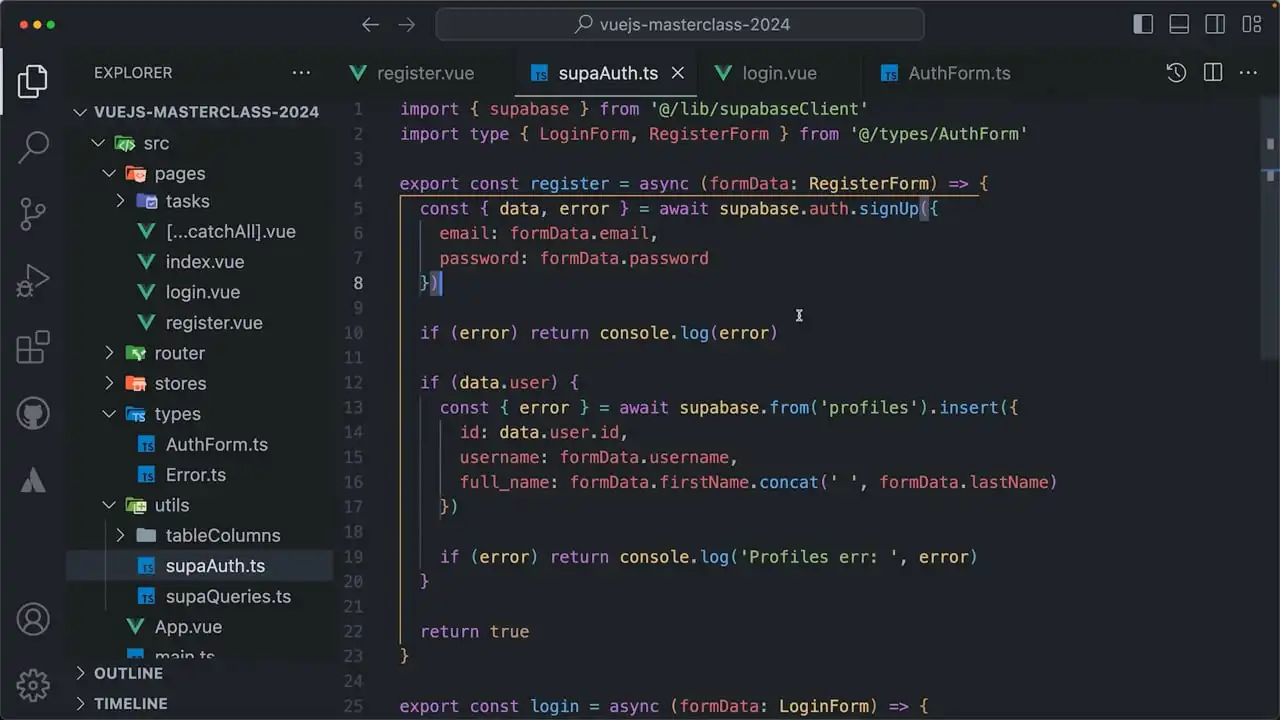This screenshot has width=1280, height=720.
Task: Open the Manage gear icon
Action: (x=33, y=685)
